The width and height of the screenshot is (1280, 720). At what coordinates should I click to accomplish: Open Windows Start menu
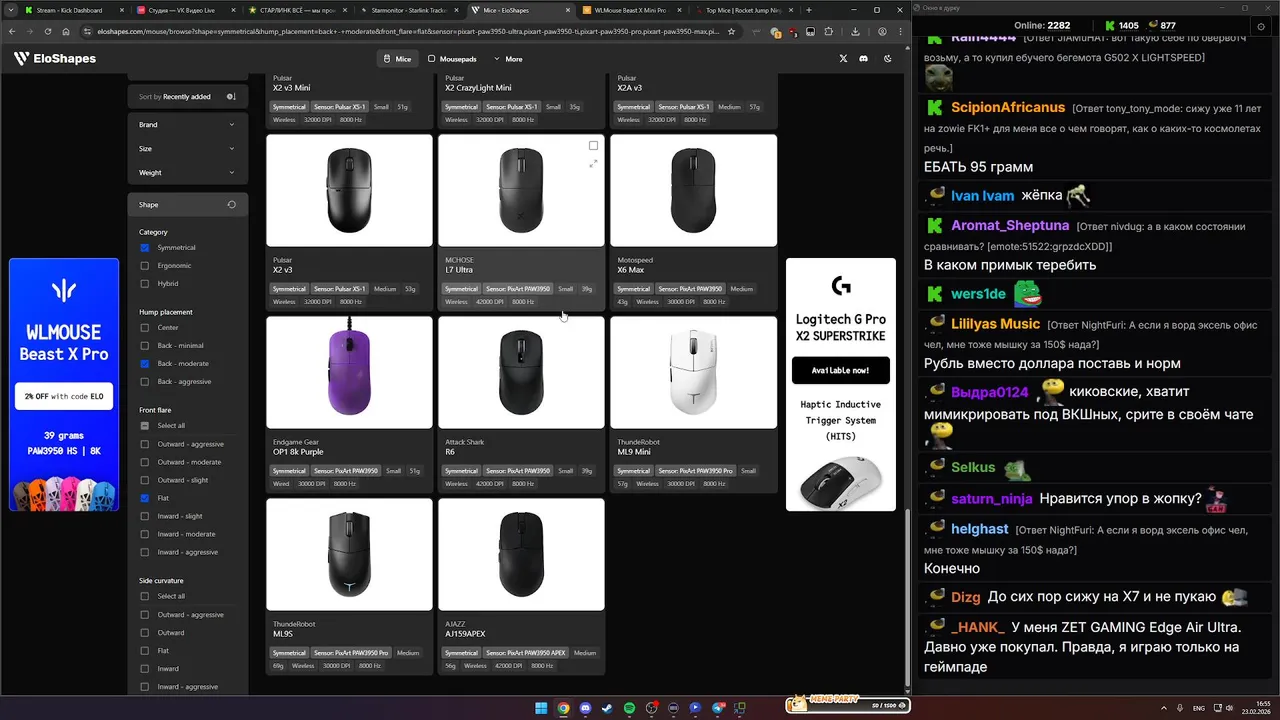coord(541,708)
